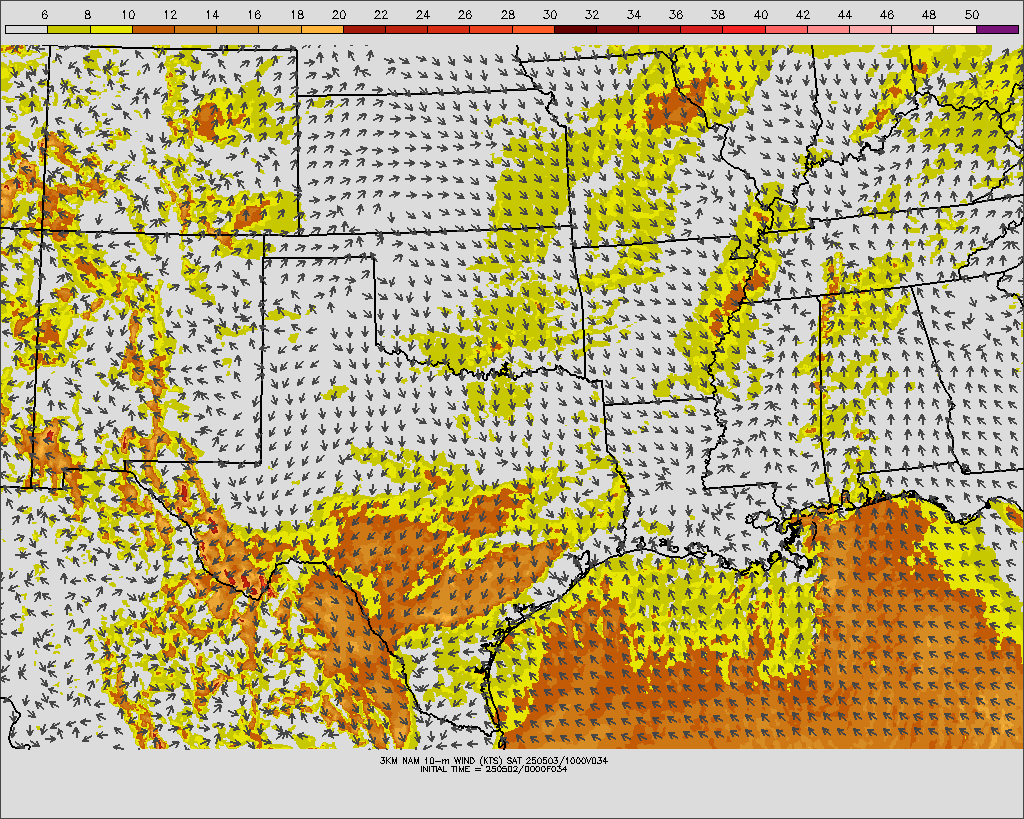
Task: Select the bright red 38–40 knots swatch
Action: click(x=744, y=29)
